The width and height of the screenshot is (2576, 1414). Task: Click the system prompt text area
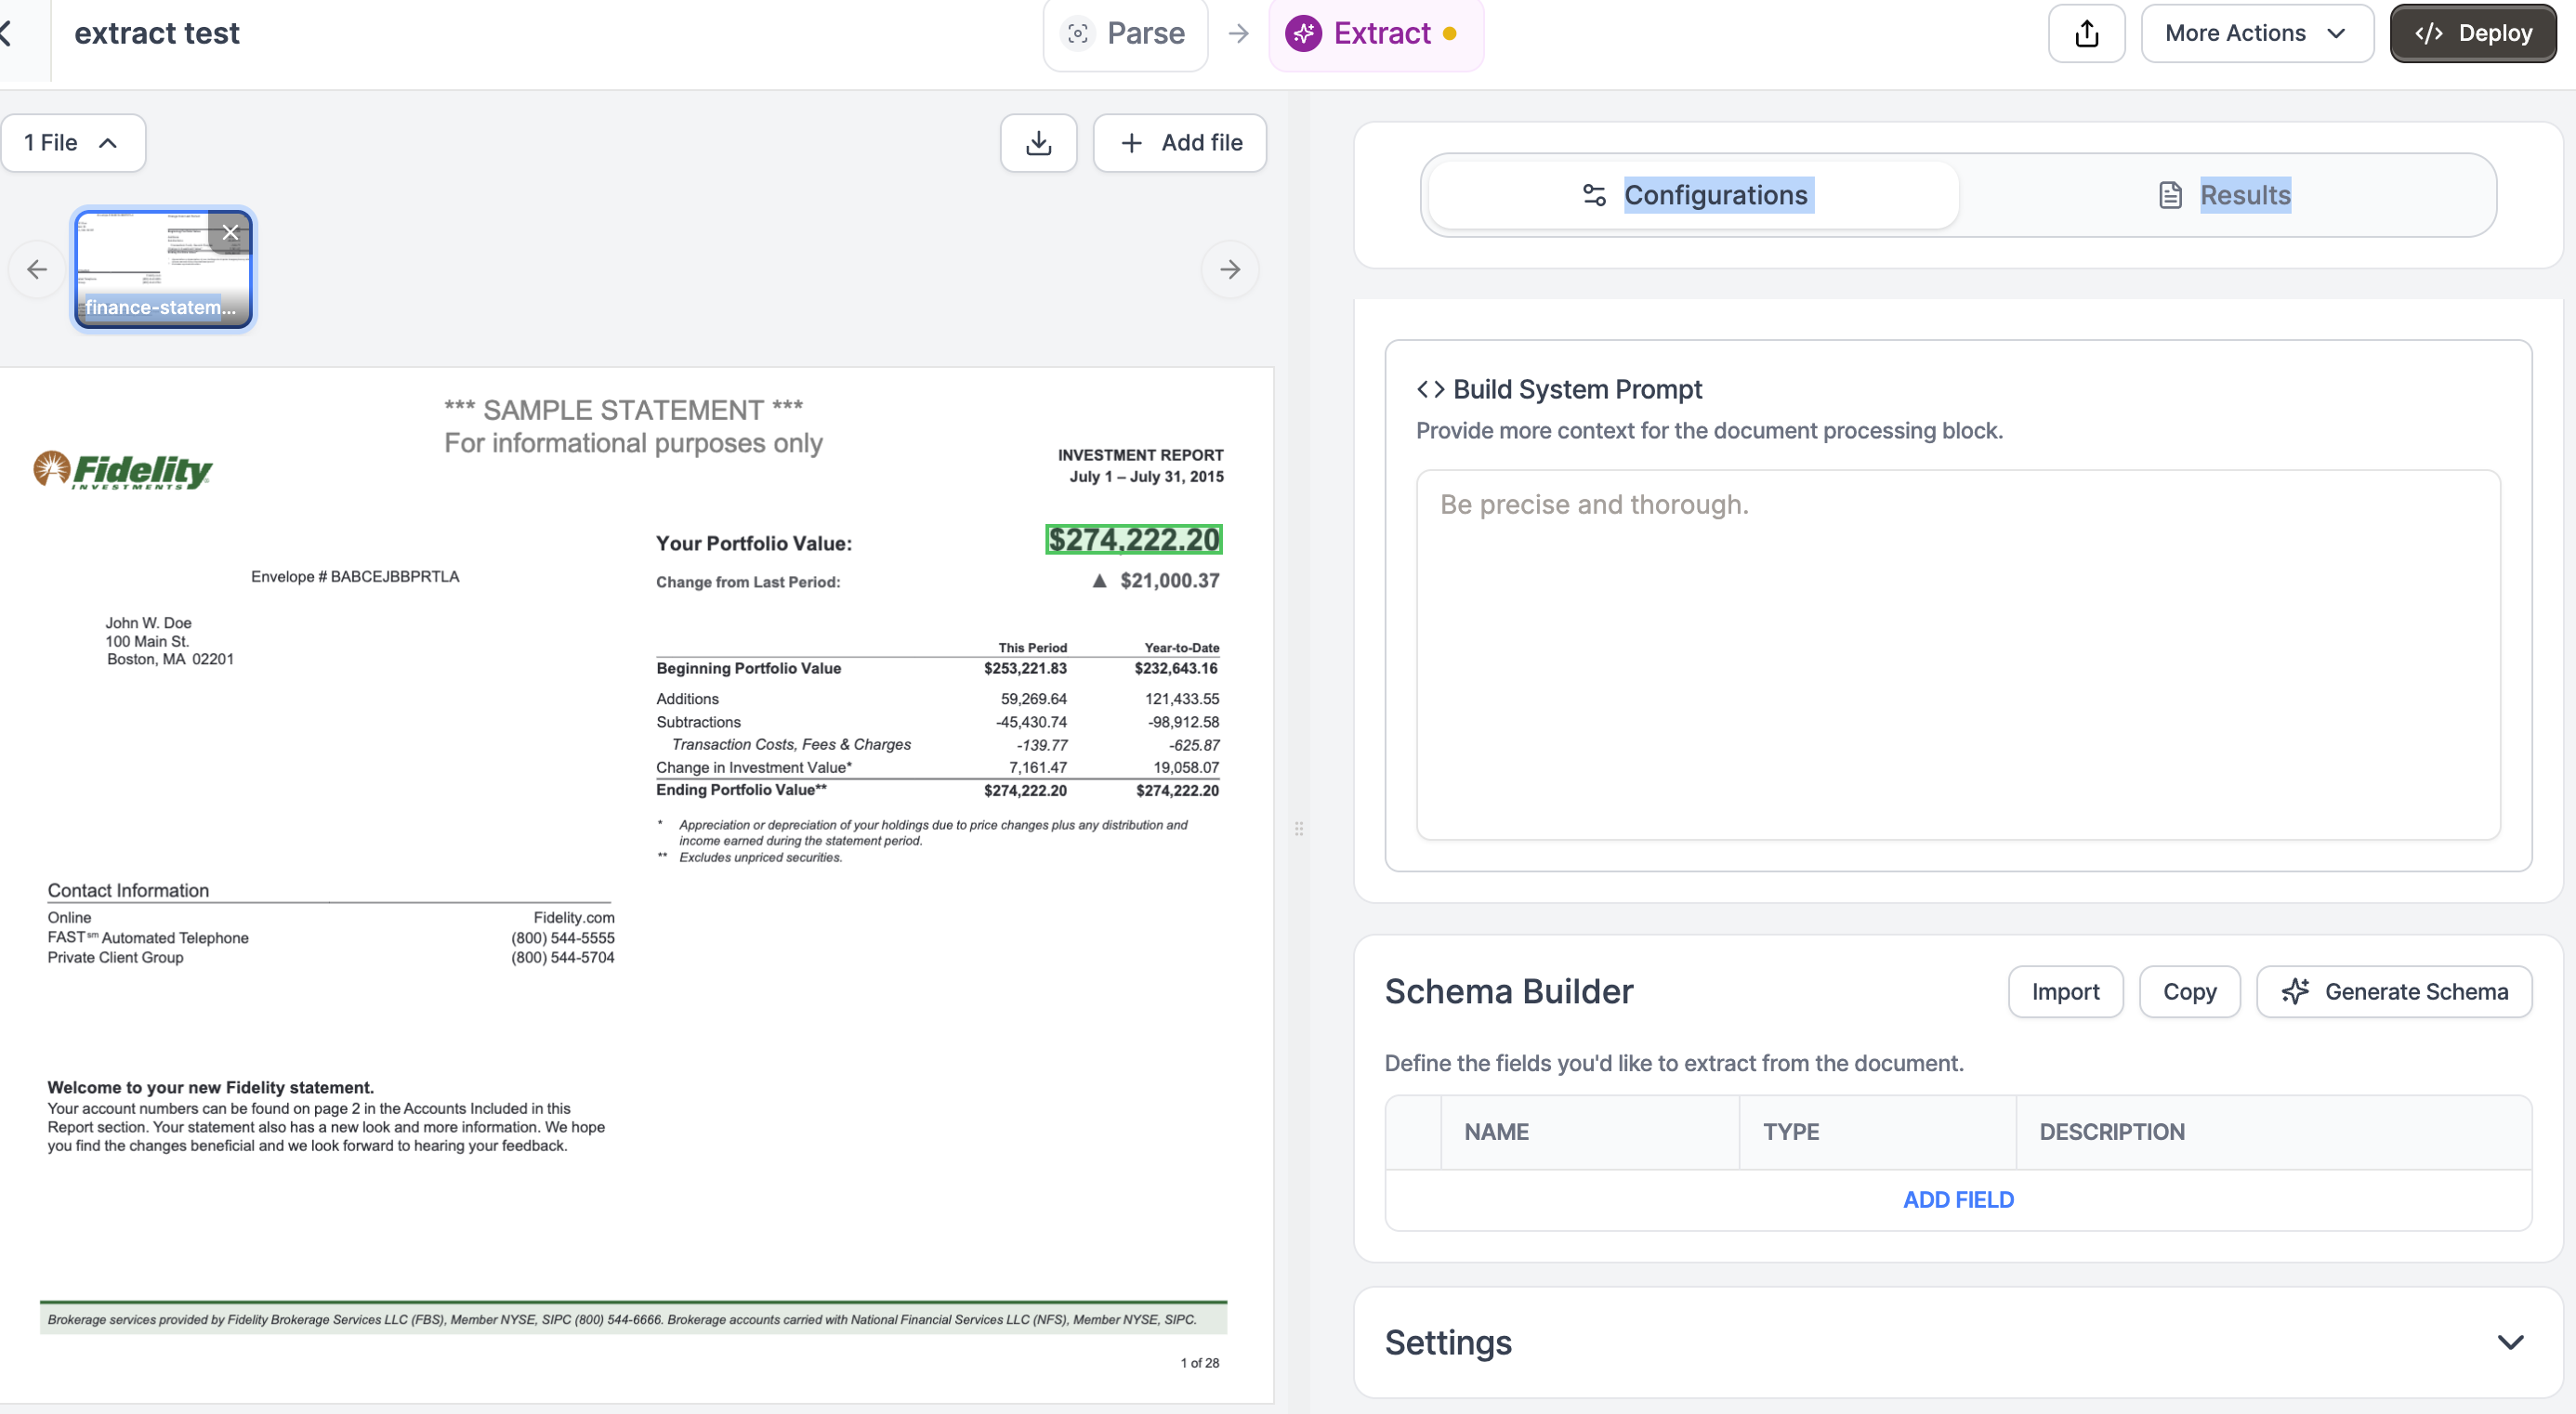pos(1957,655)
